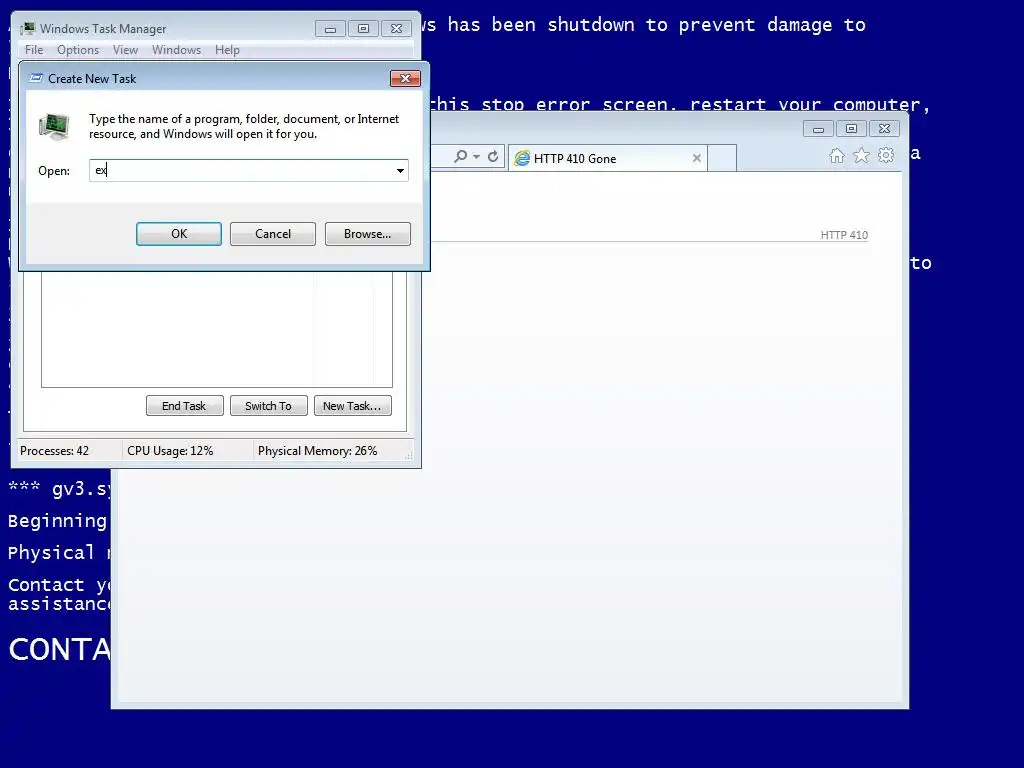This screenshot has height=768, width=1024.
Task: Click the Switch To button
Action: [268, 406]
